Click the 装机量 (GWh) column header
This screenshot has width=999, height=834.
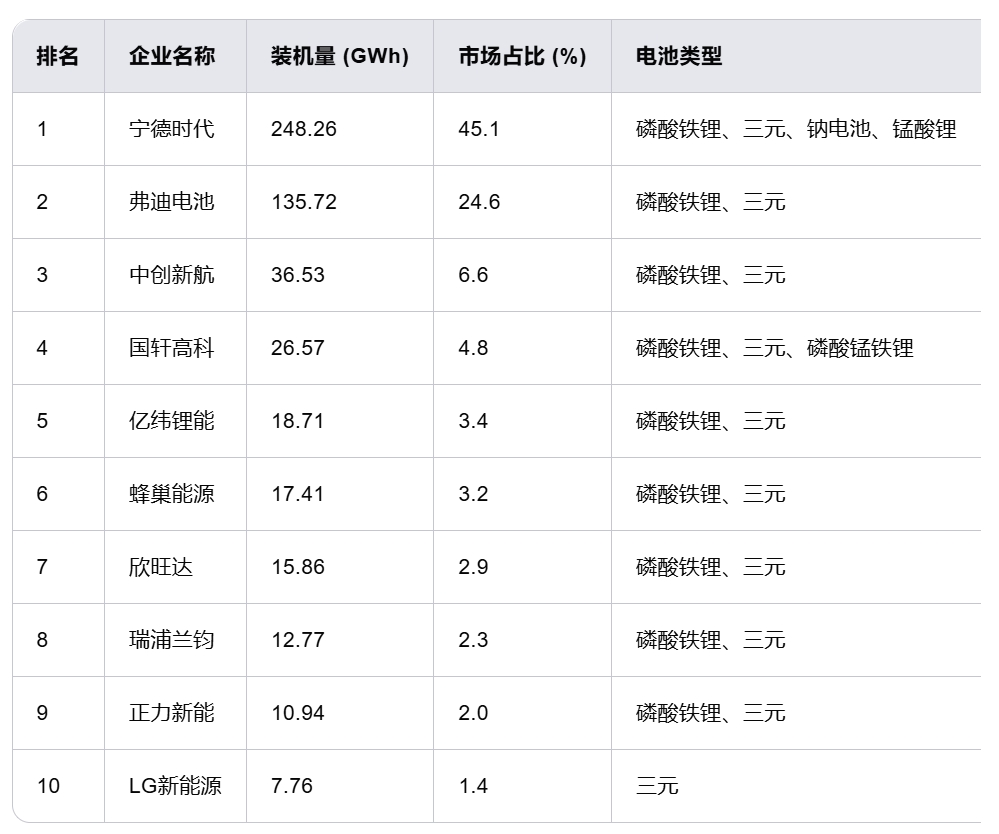339,56
